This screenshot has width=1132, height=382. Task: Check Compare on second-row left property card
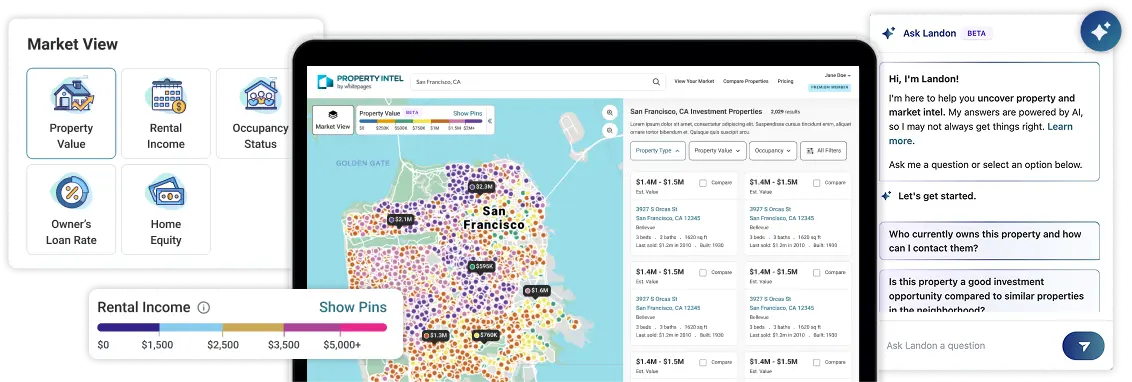point(703,273)
